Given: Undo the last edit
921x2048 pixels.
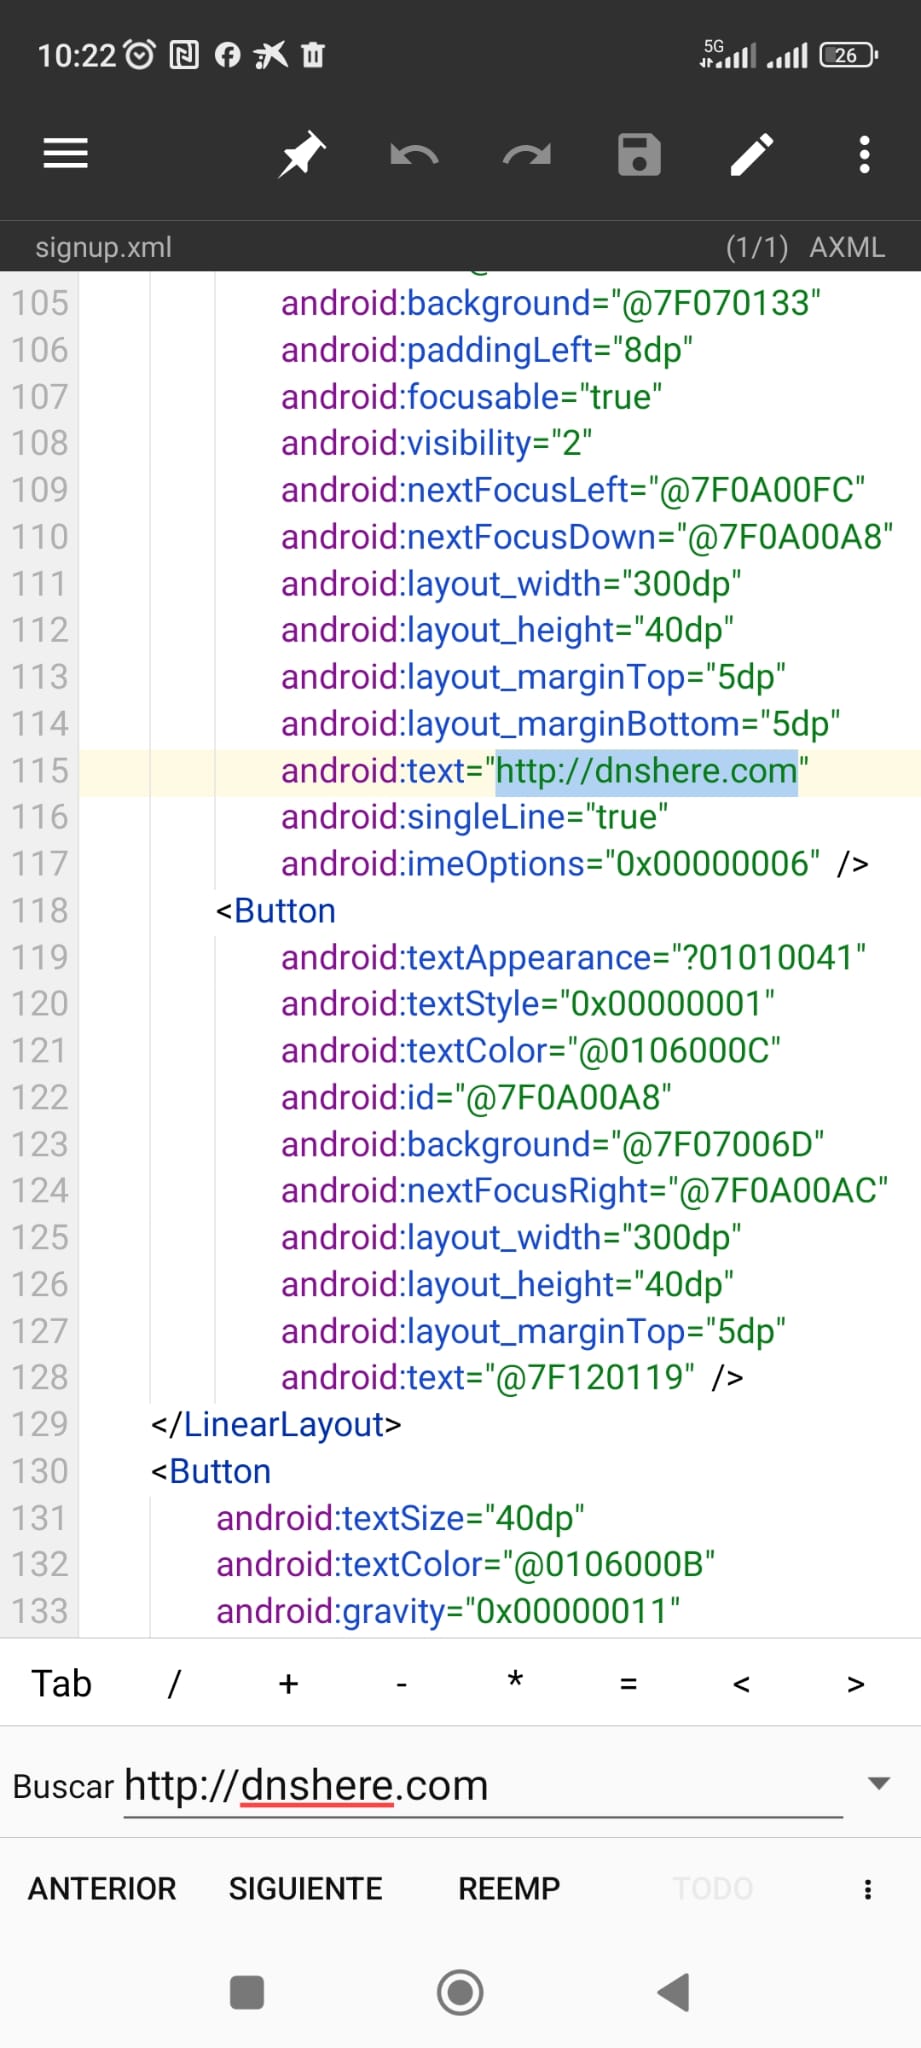Looking at the screenshot, I should pyautogui.click(x=414, y=155).
